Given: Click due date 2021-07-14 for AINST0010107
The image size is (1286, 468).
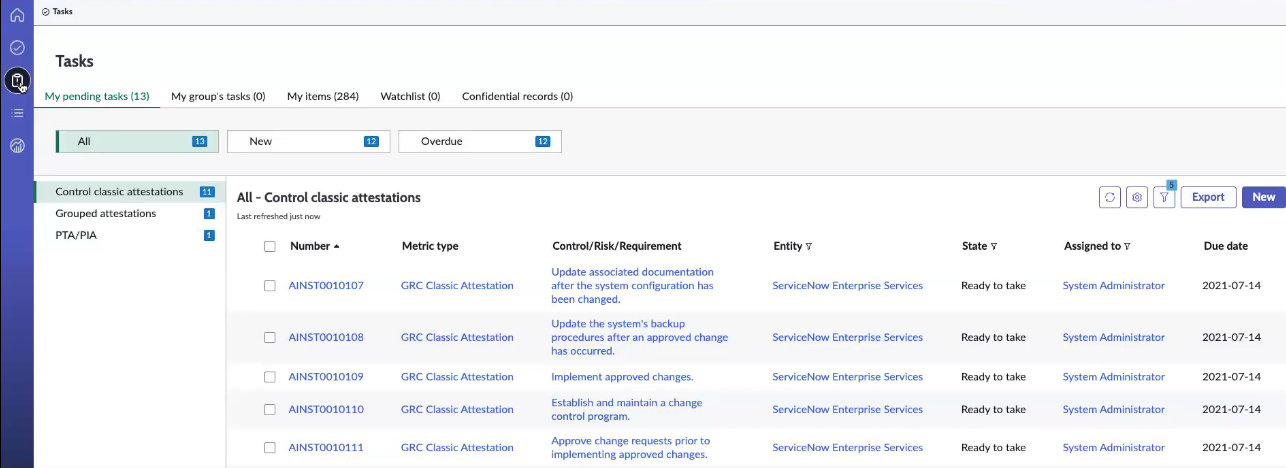Looking at the screenshot, I should pos(1229,285).
